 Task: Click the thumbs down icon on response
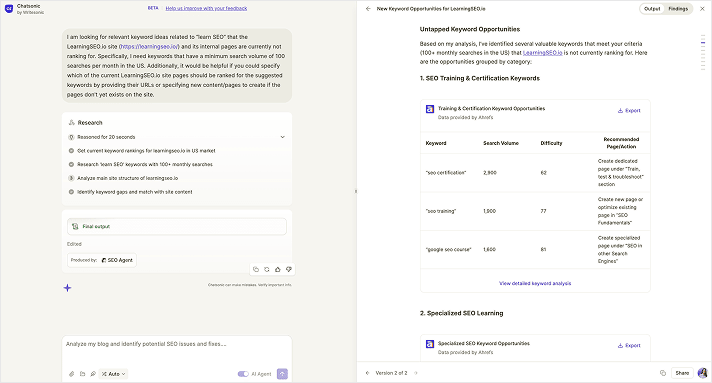288,269
